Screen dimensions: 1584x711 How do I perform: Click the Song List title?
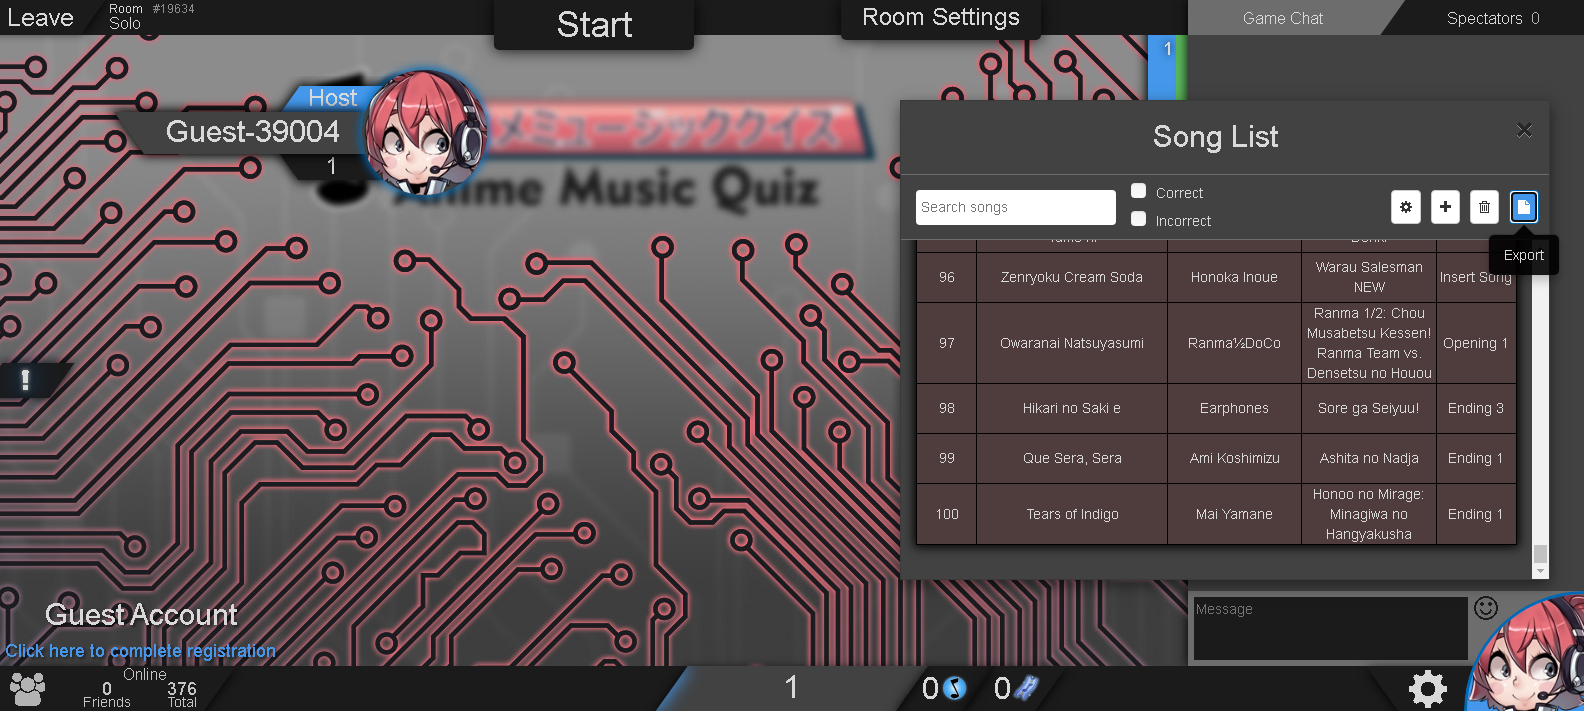click(x=1215, y=137)
